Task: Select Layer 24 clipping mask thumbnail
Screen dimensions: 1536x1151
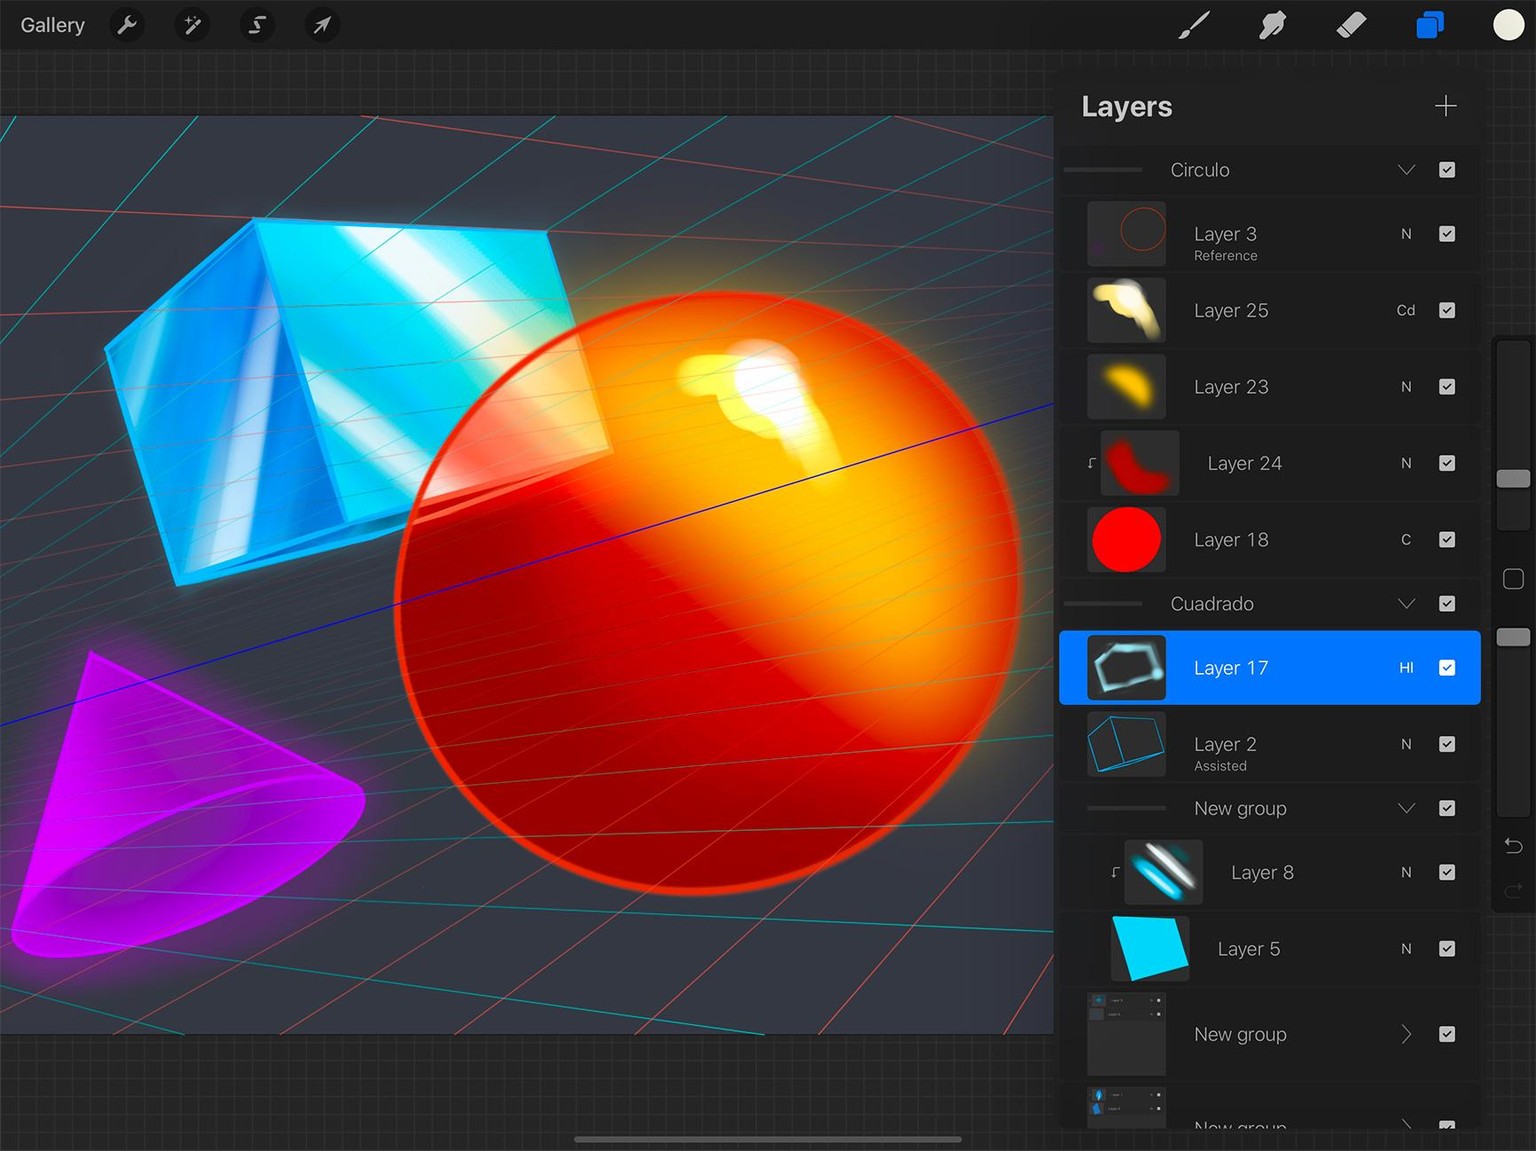Action: [1140, 463]
